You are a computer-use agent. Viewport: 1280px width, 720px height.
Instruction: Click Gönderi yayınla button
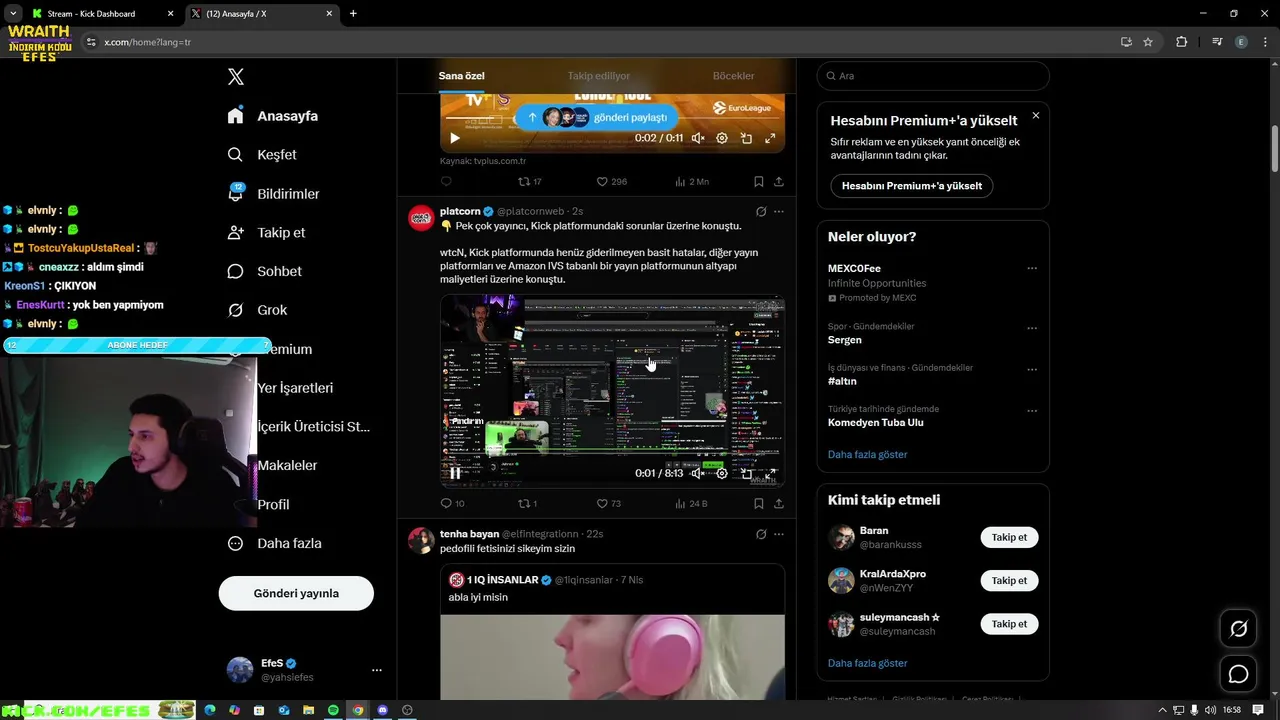(296, 593)
